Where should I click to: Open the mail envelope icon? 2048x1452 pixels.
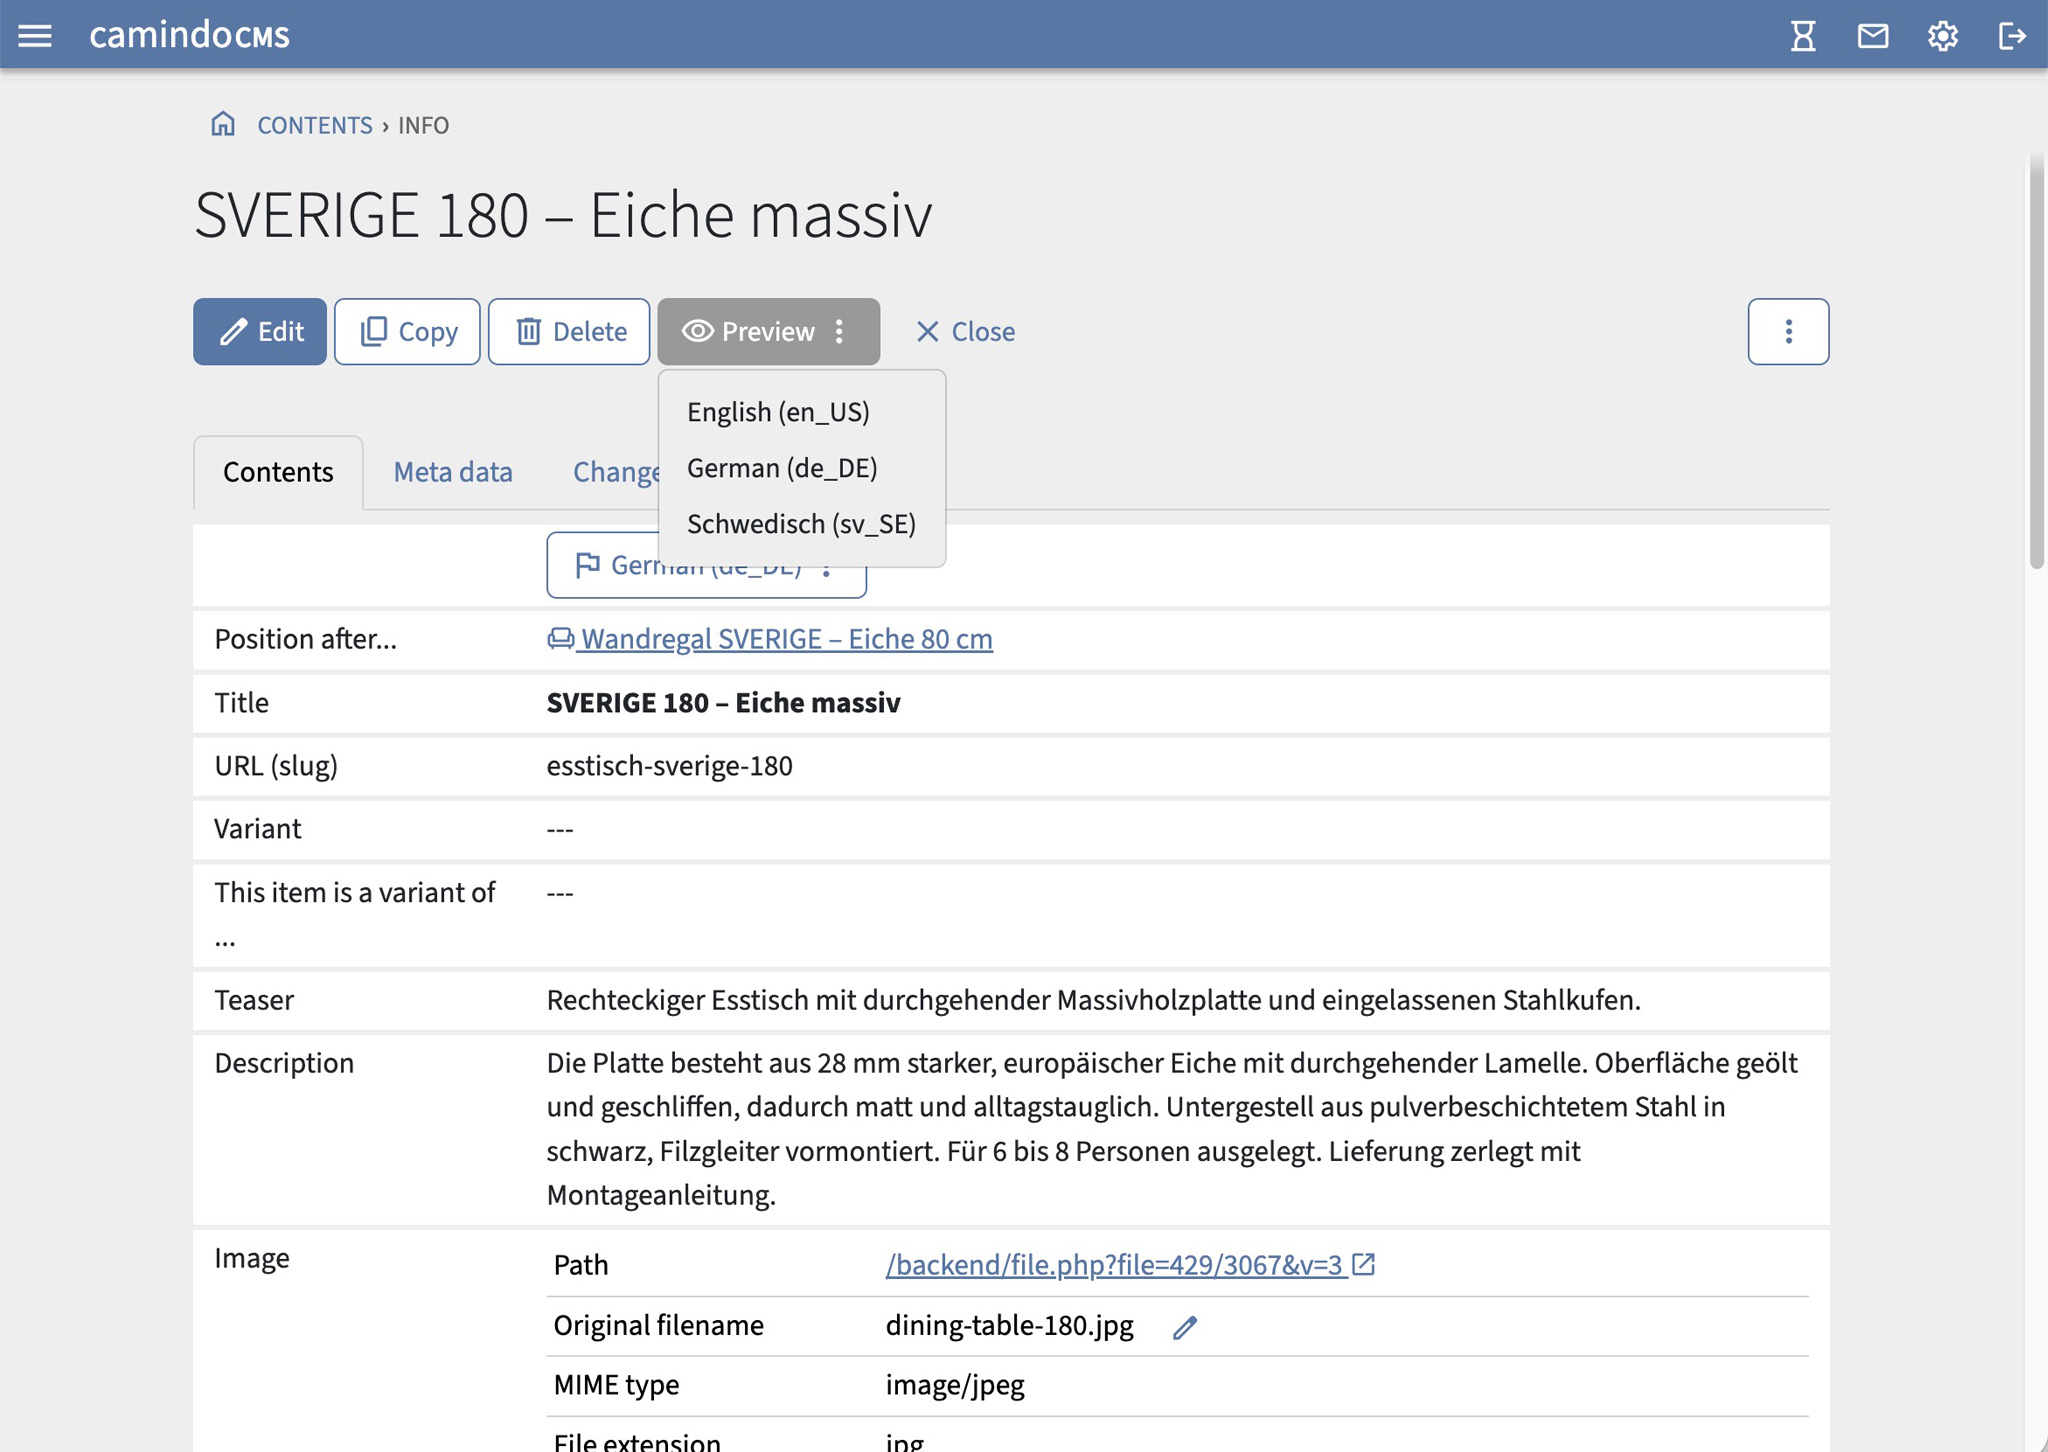tap(1873, 36)
